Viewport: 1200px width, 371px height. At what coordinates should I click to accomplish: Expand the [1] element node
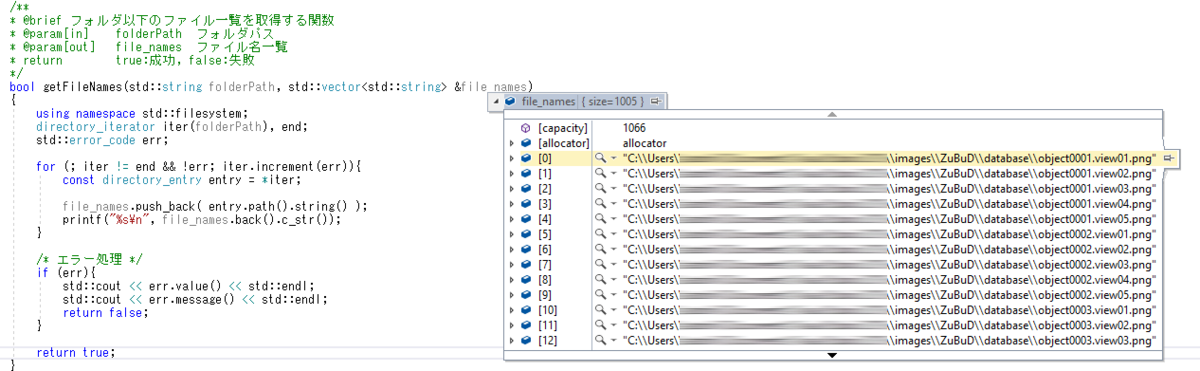[512, 173]
